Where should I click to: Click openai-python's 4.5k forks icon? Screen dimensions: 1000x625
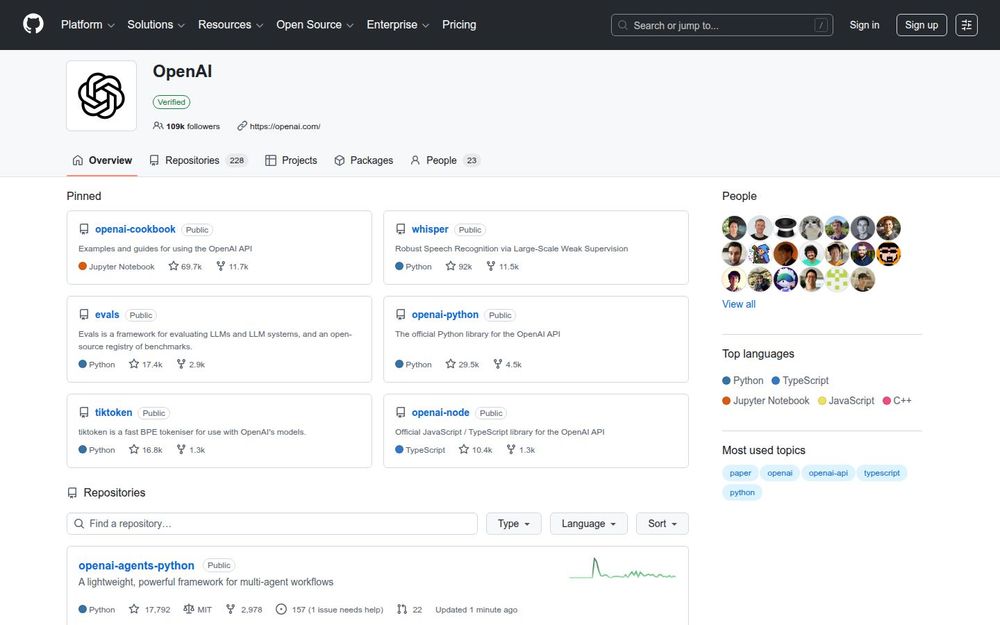click(497, 364)
